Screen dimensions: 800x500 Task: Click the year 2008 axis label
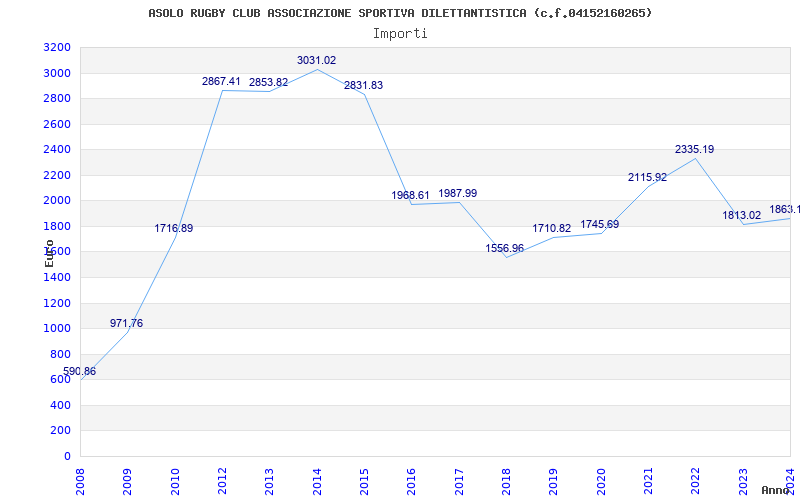[x=80, y=482]
